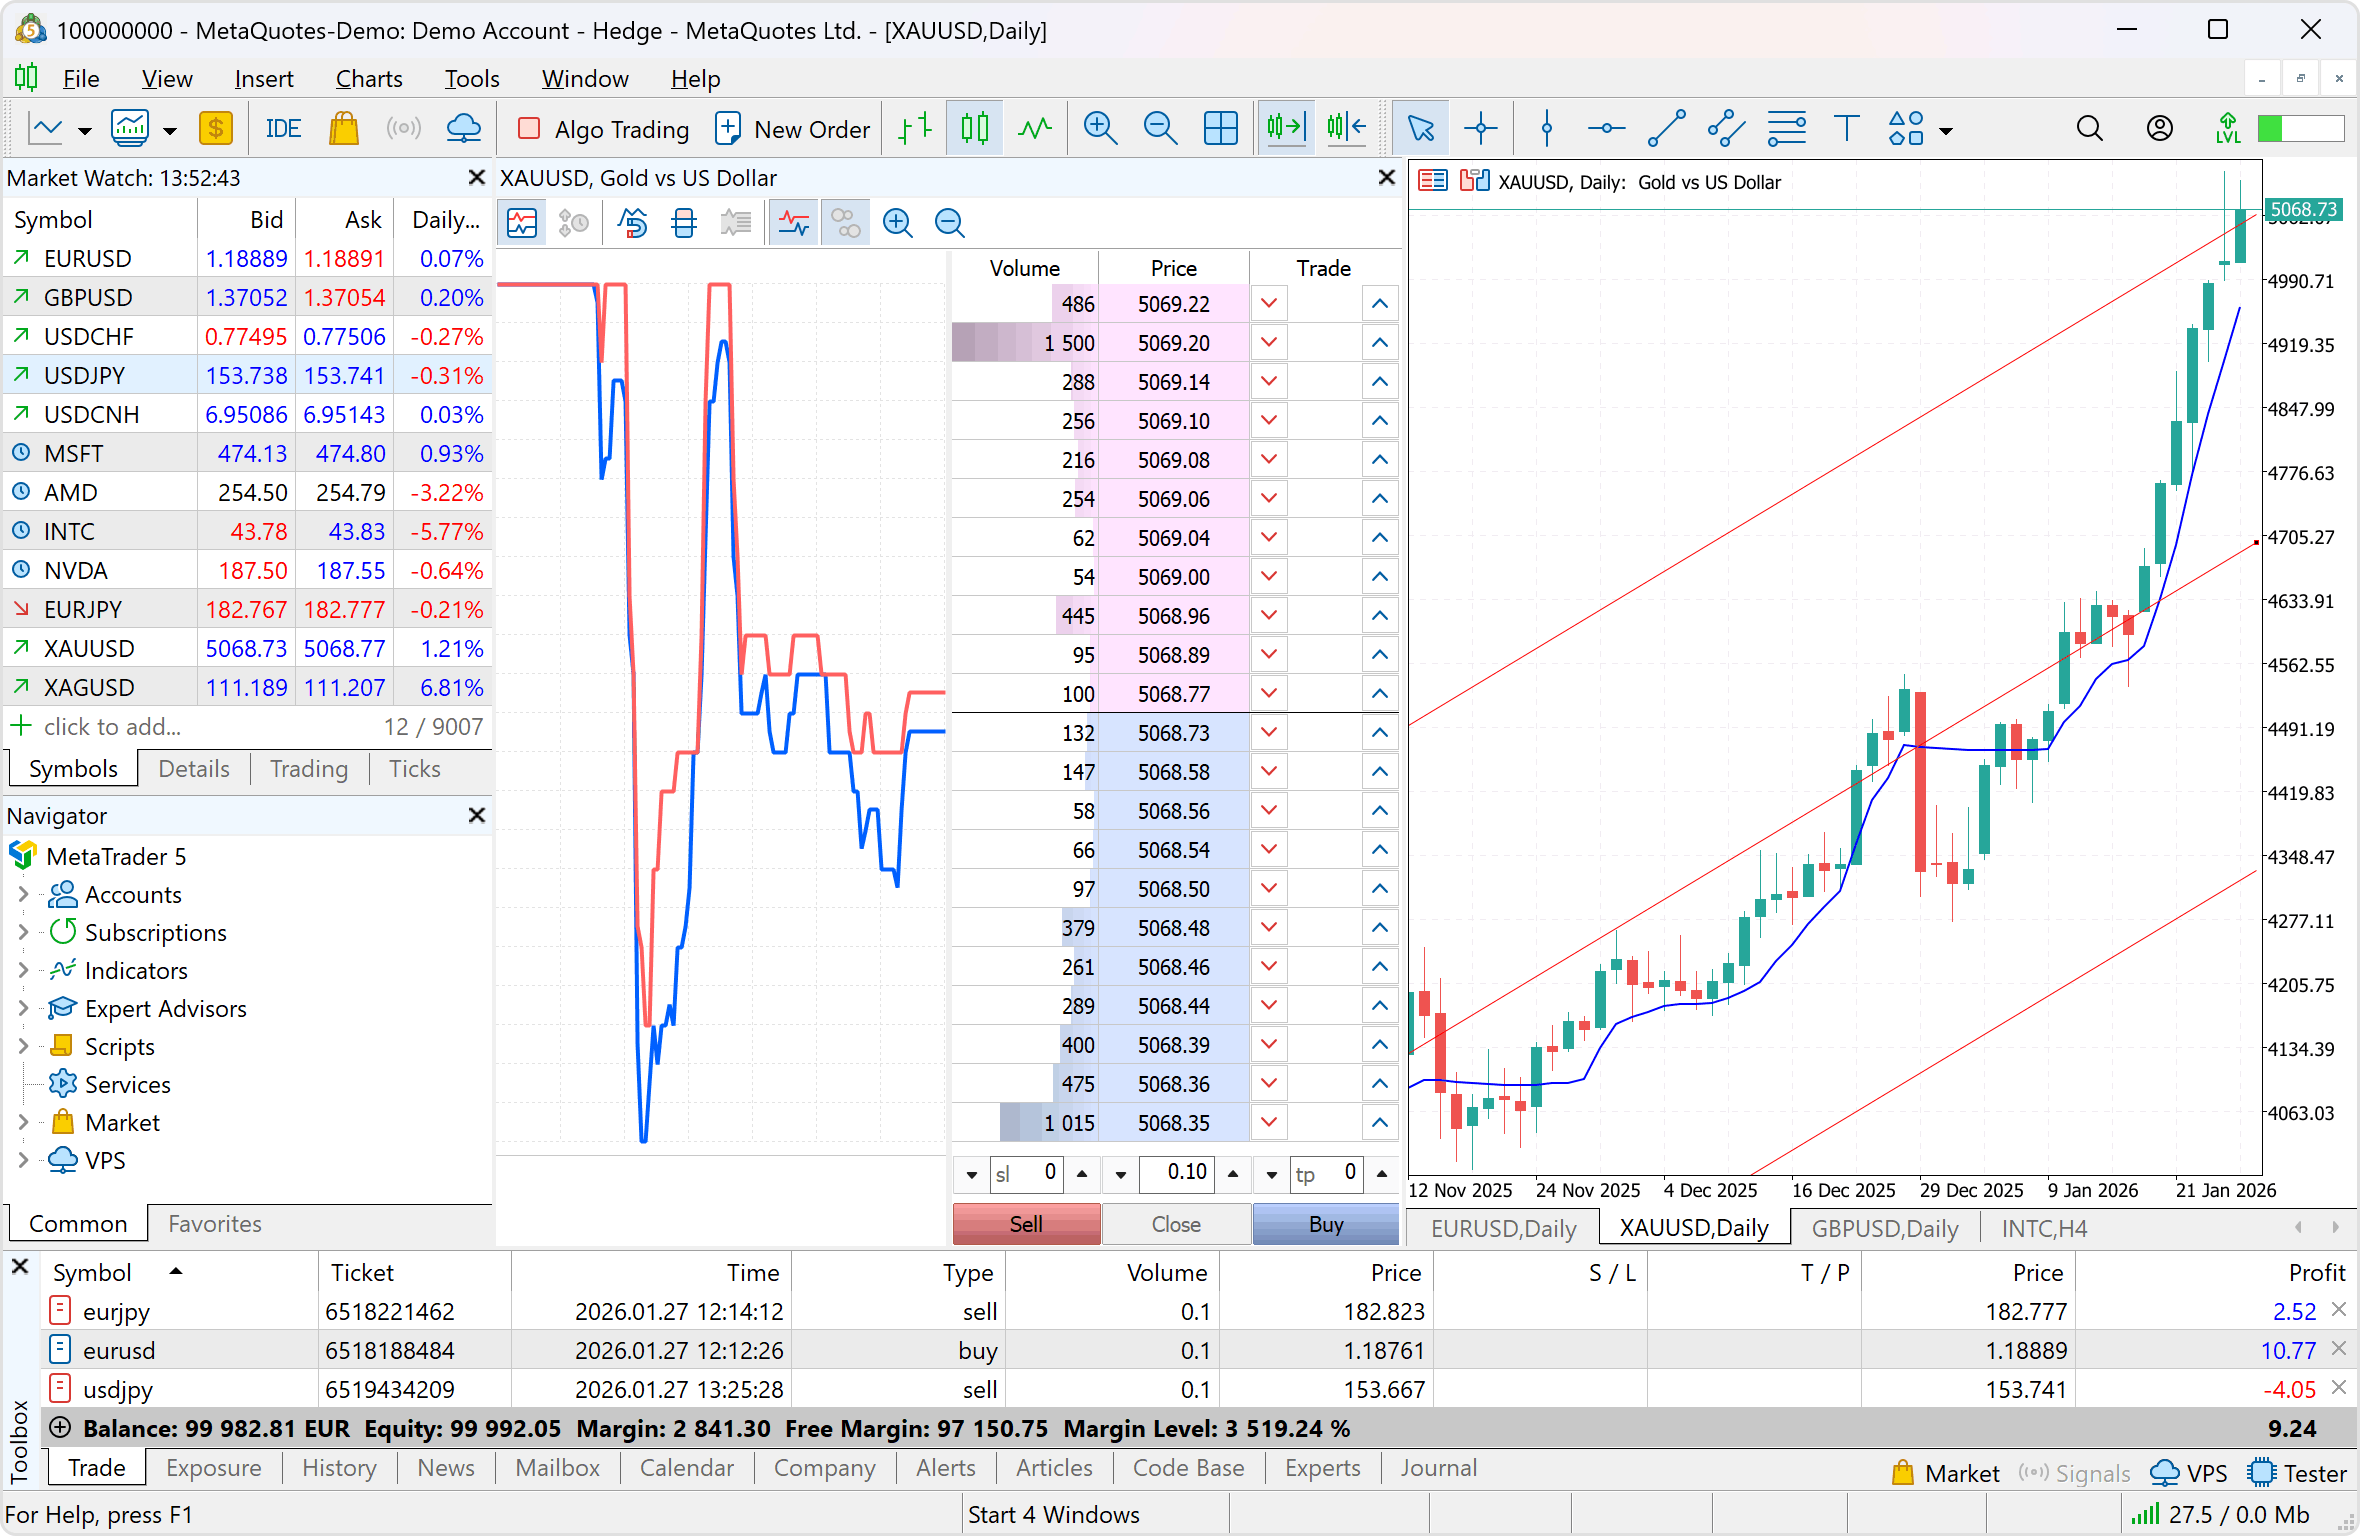Screen dimensions: 2360x1536
Task: Activate the trendline drawing tool
Action: 1666,128
